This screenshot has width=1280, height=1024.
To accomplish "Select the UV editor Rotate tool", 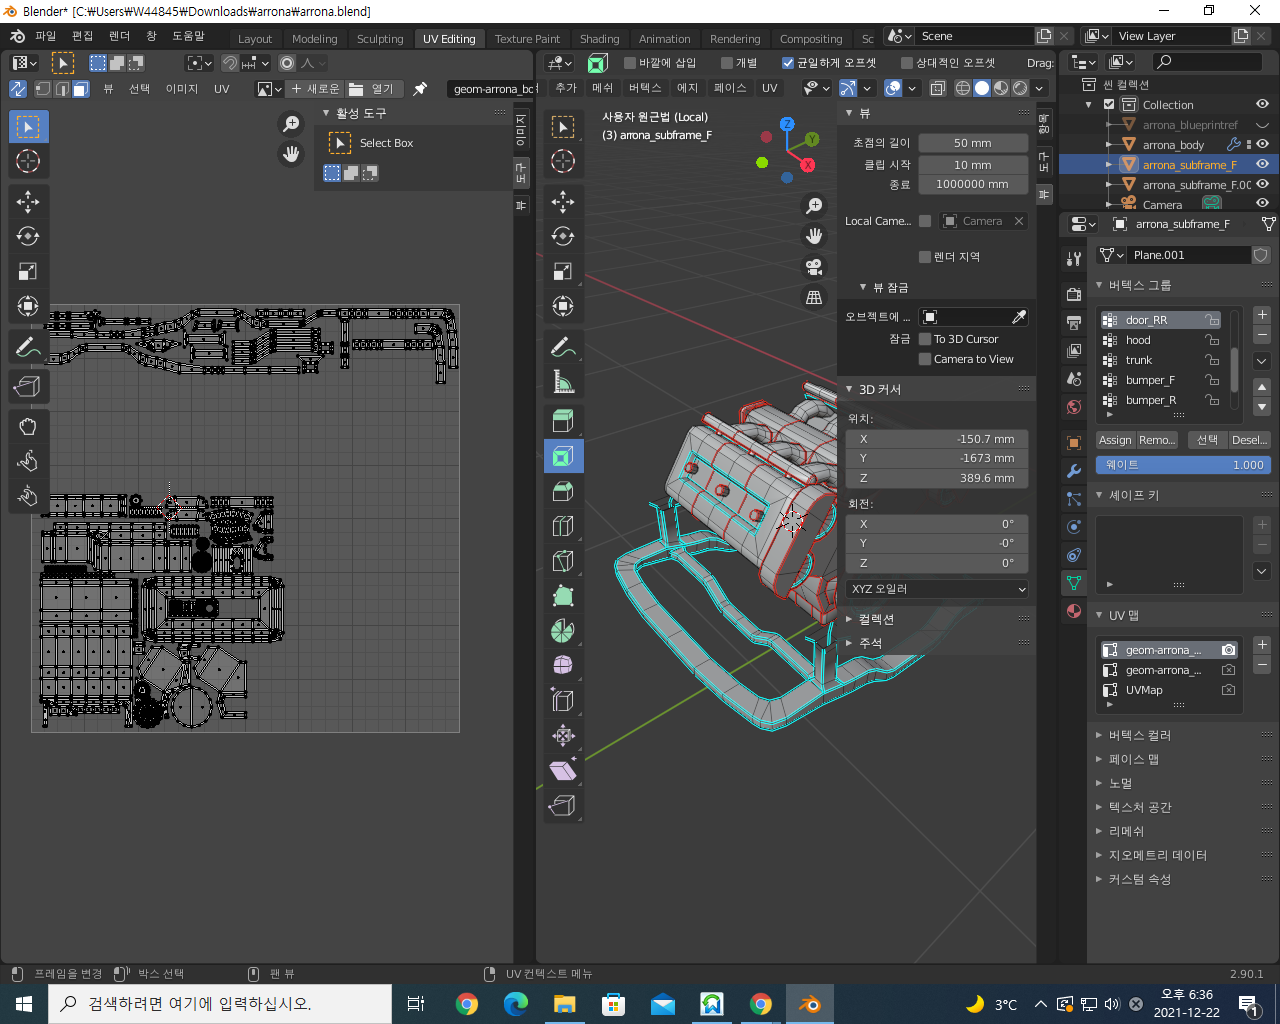I will 28,237.
